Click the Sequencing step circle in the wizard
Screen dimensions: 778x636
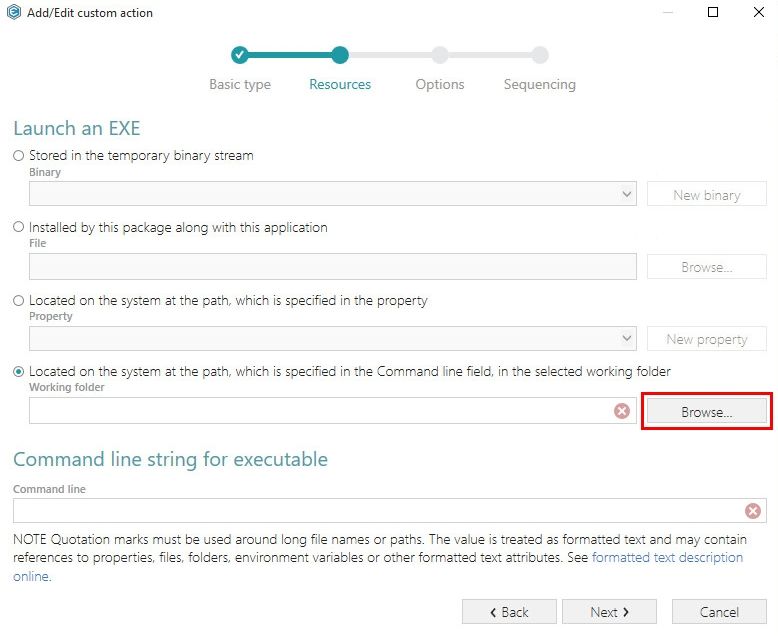tap(540, 55)
